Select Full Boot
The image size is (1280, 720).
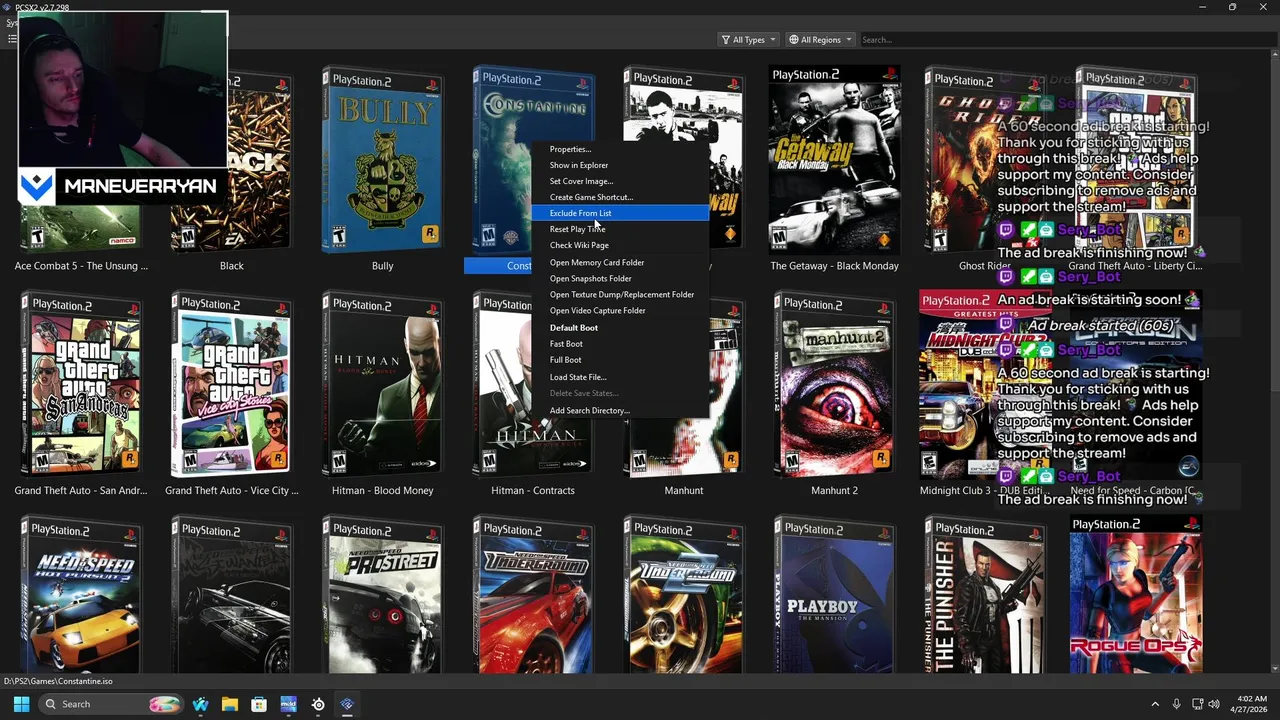click(x=620, y=359)
